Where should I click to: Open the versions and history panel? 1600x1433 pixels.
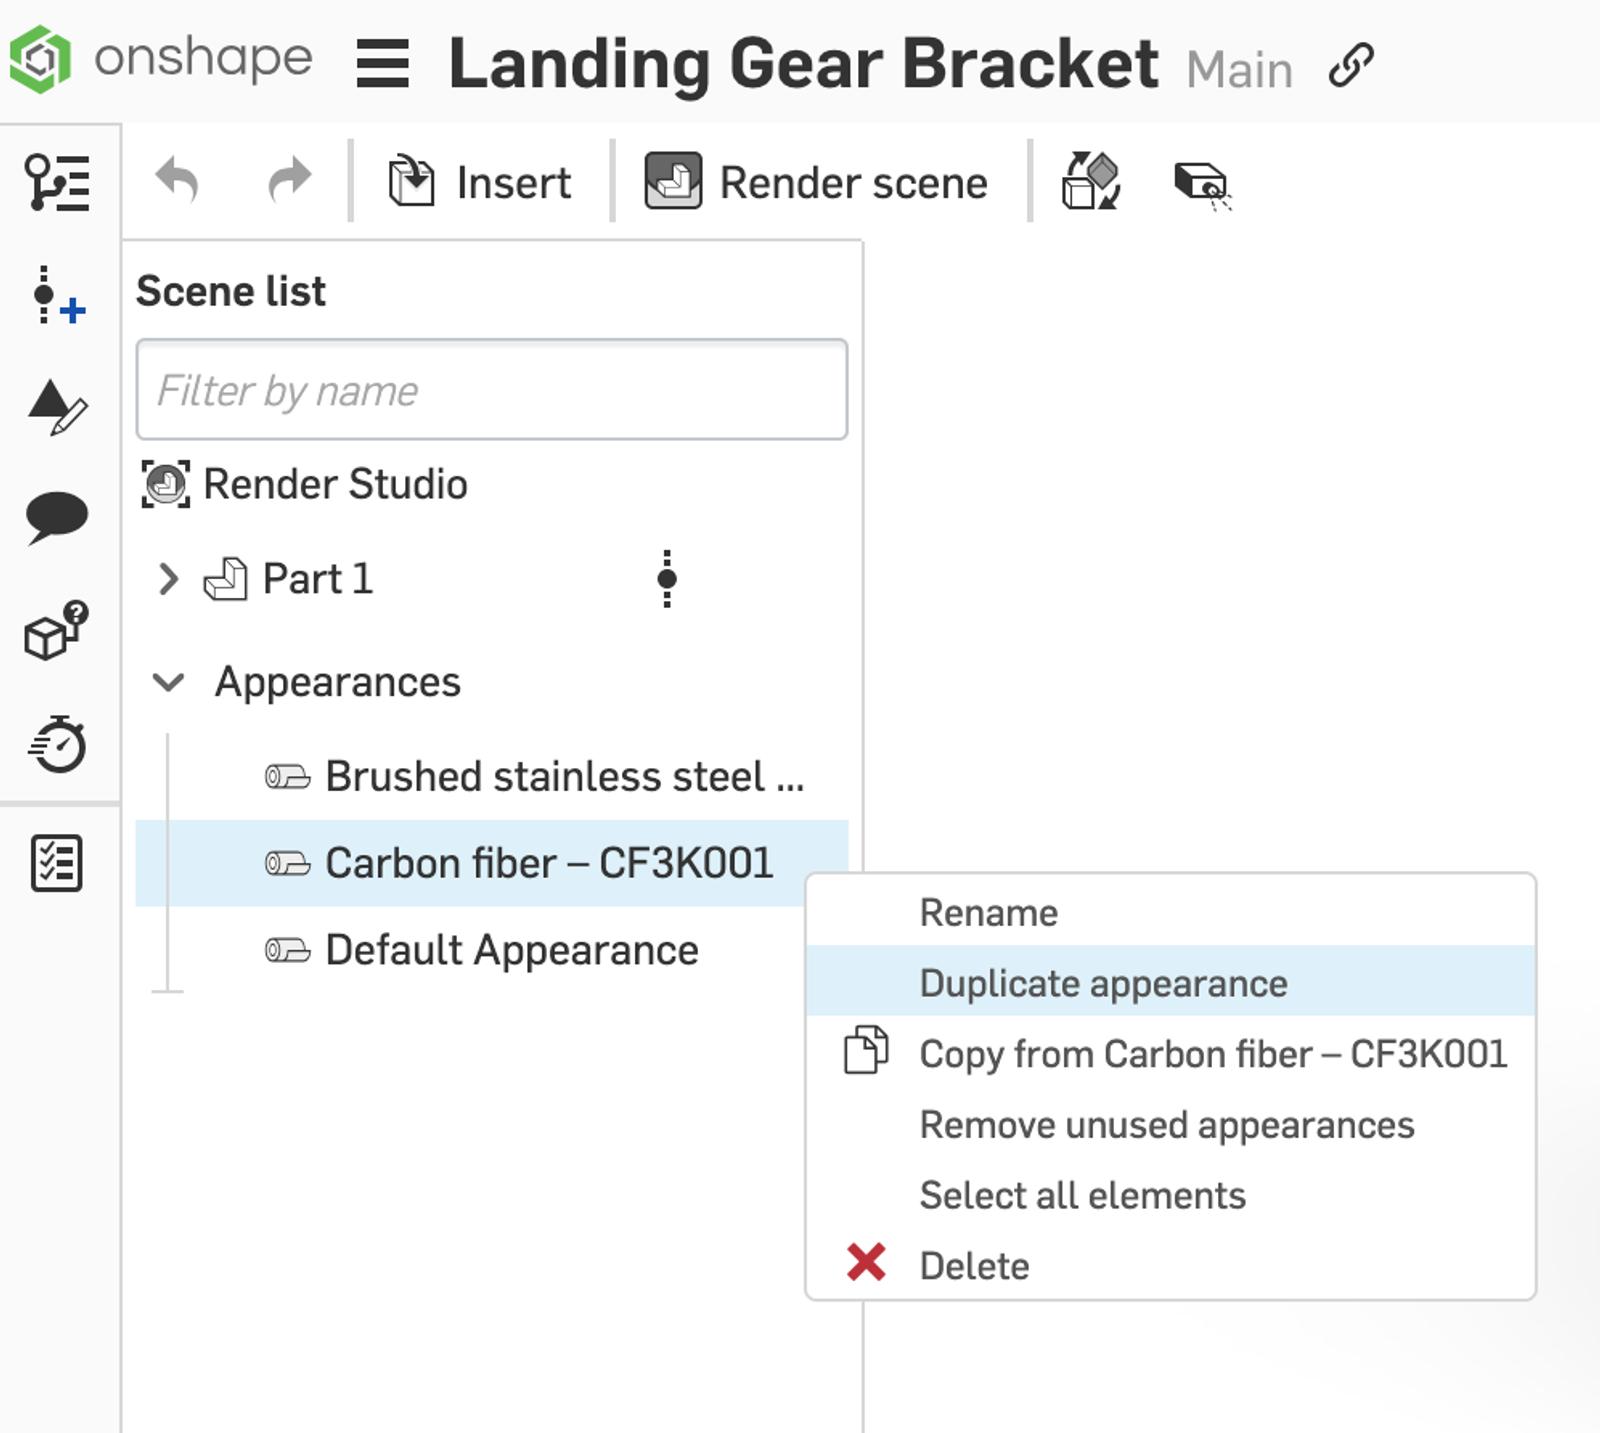[x=57, y=183]
